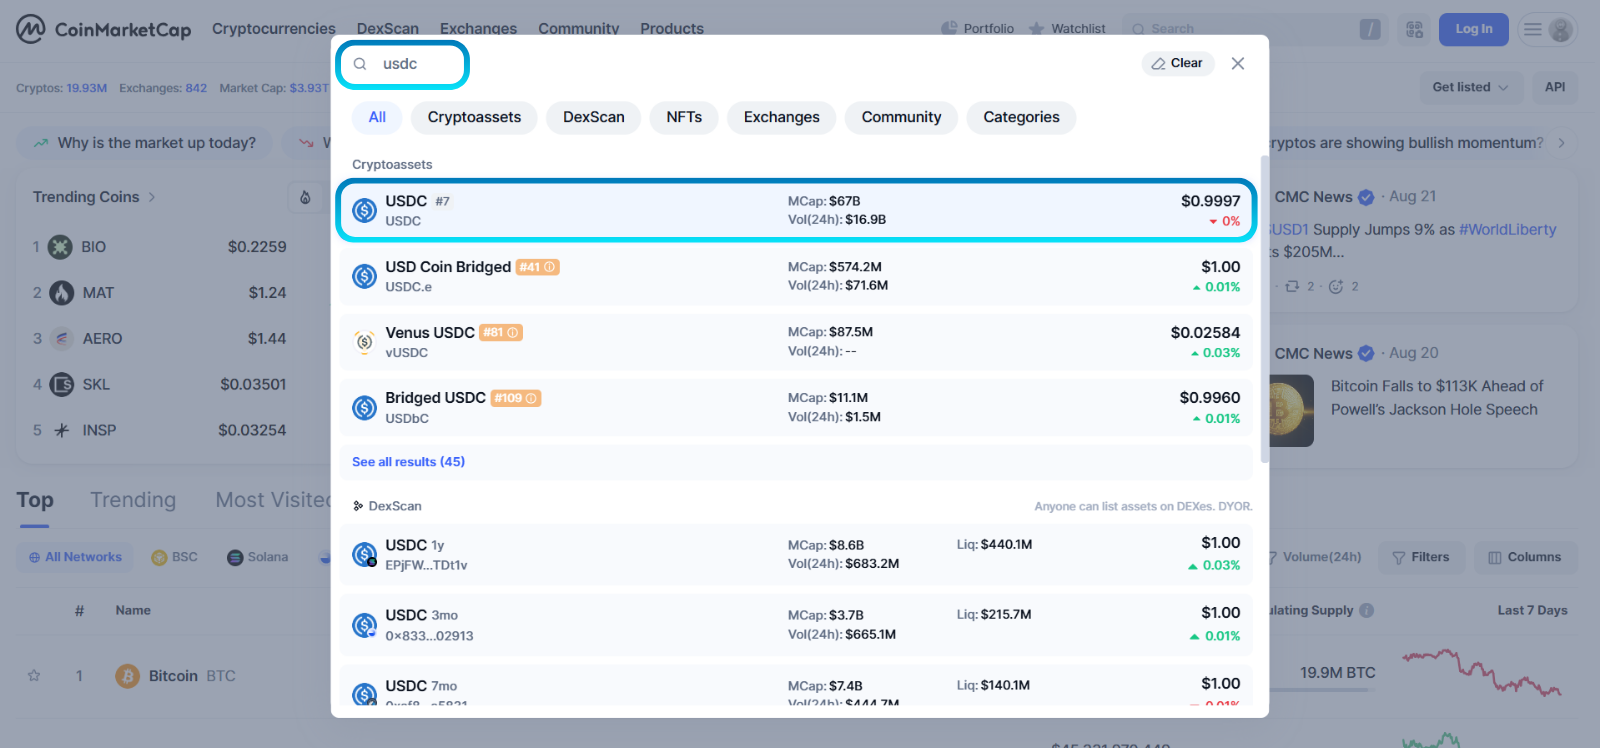Click the search results scrollbar

click(1265, 310)
